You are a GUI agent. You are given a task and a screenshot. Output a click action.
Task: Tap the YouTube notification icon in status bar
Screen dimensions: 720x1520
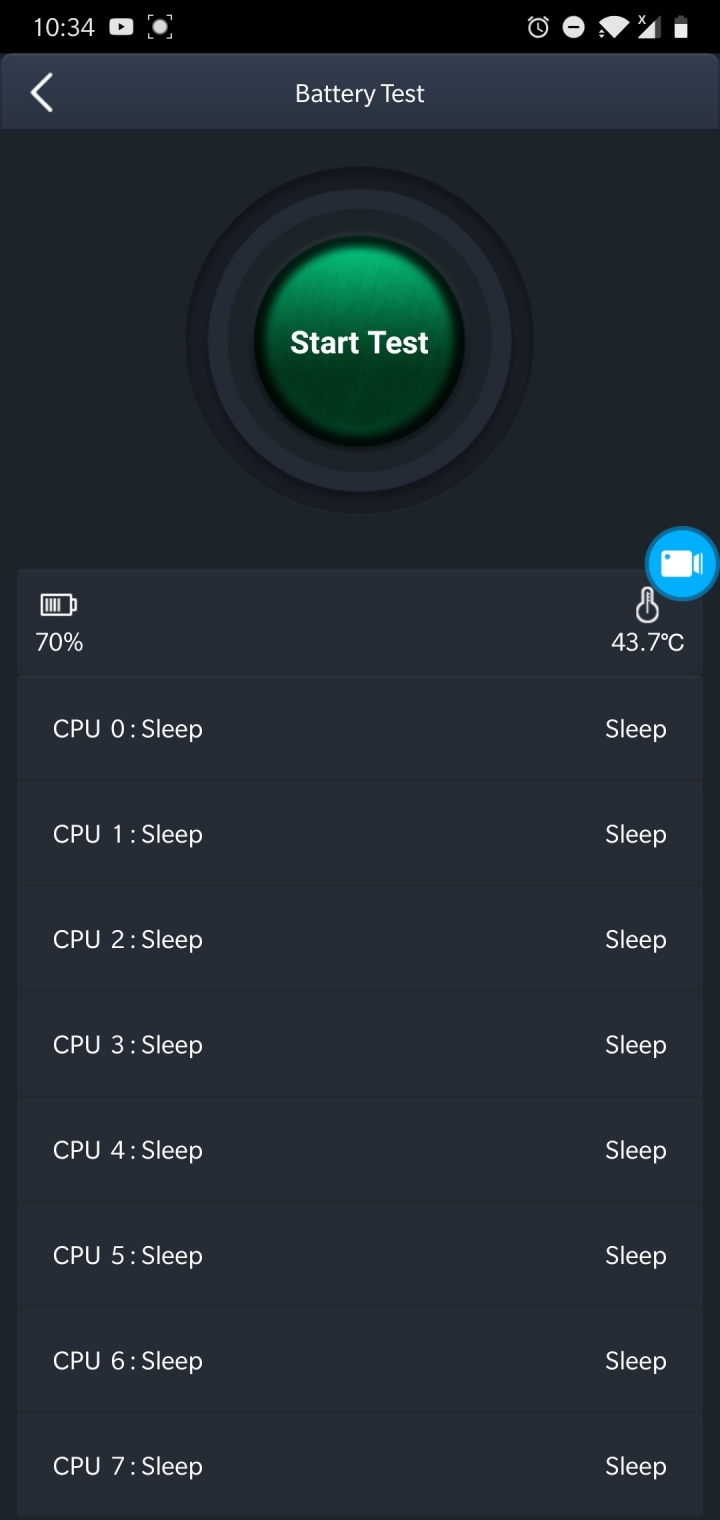(x=121, y=27)
